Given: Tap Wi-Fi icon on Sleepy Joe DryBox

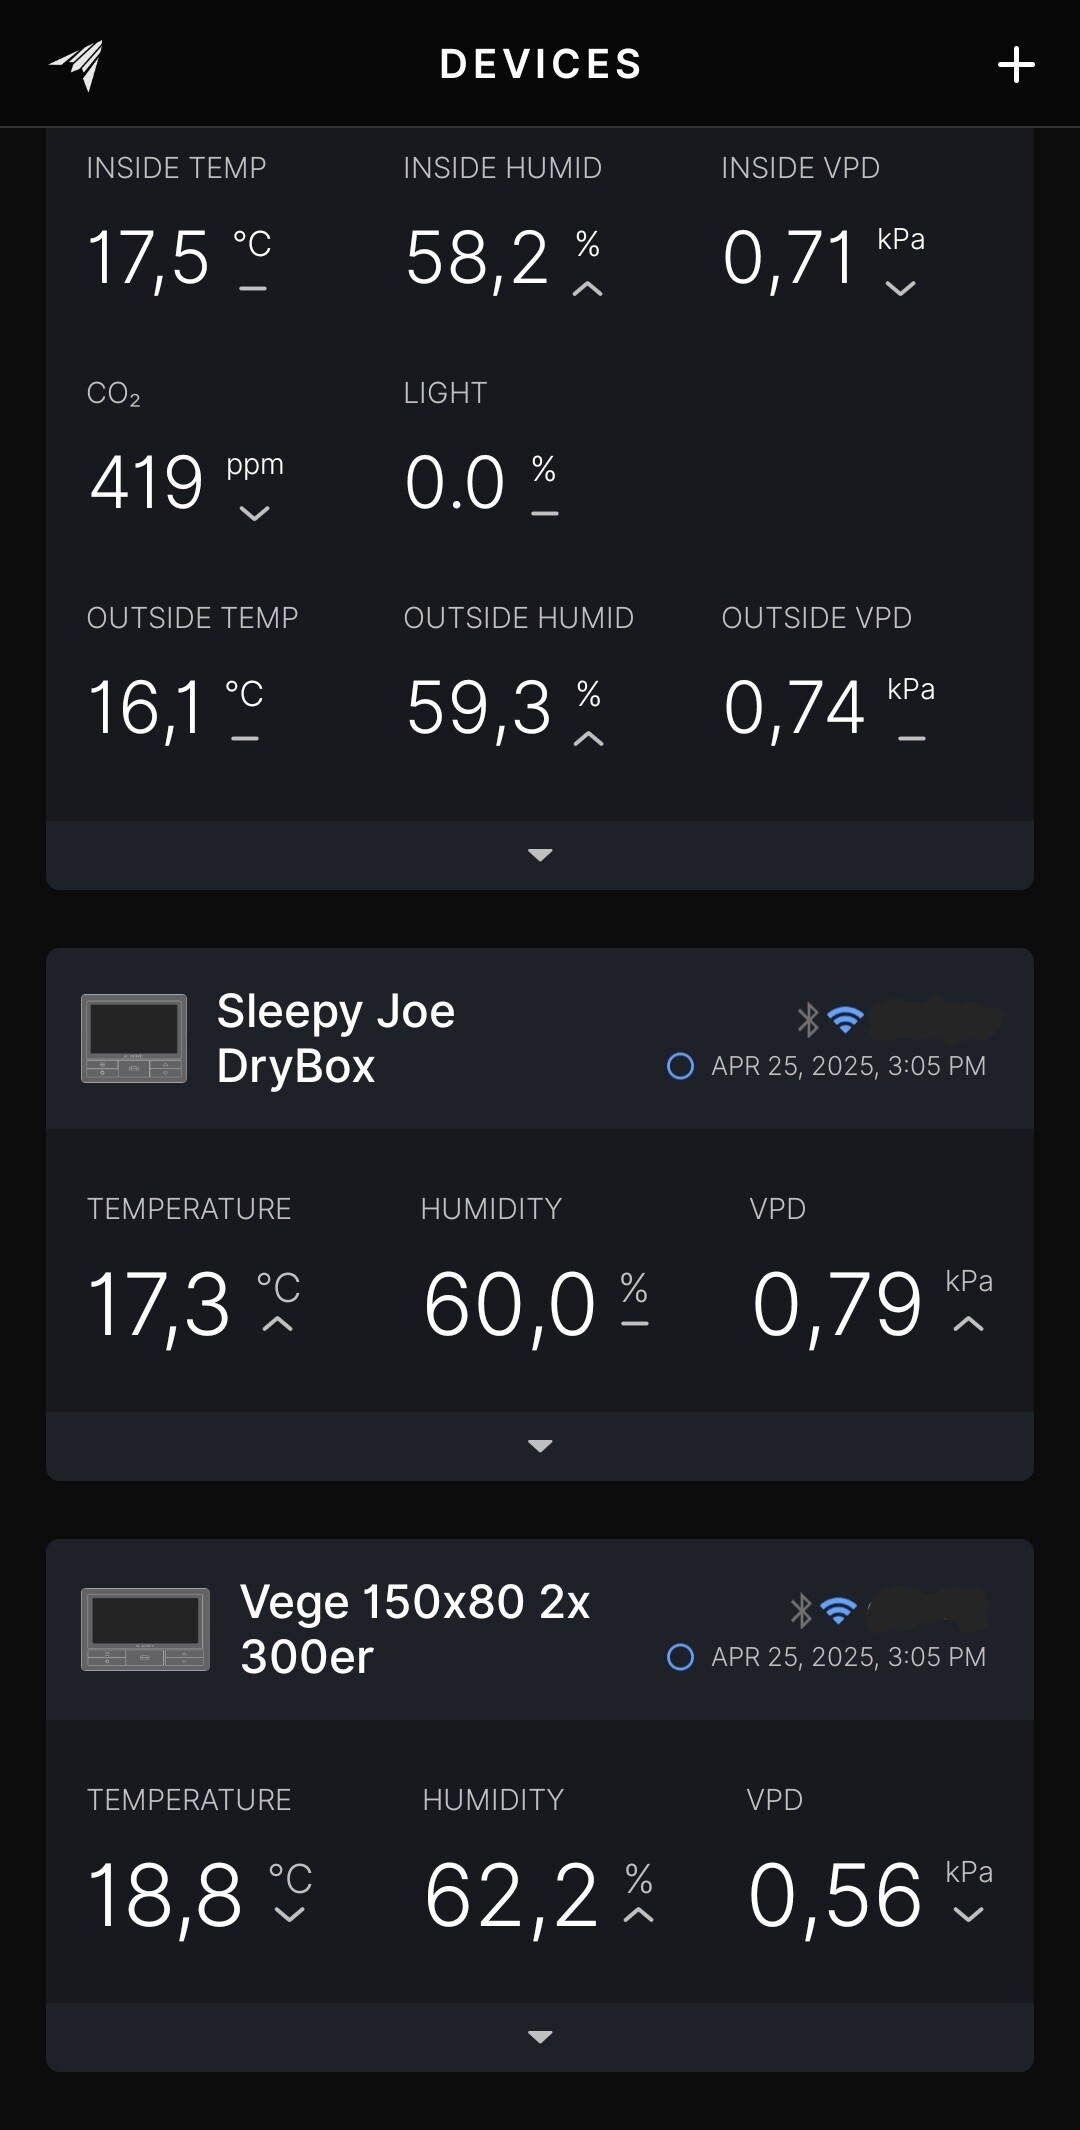Looking at the screenshot, I should pos(845,1019).
